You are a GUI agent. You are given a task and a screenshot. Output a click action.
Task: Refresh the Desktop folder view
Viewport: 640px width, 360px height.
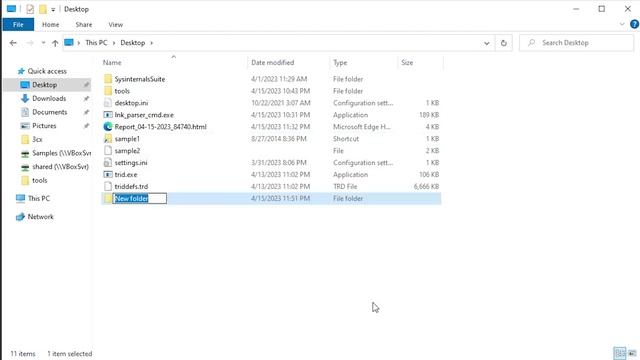504,43
